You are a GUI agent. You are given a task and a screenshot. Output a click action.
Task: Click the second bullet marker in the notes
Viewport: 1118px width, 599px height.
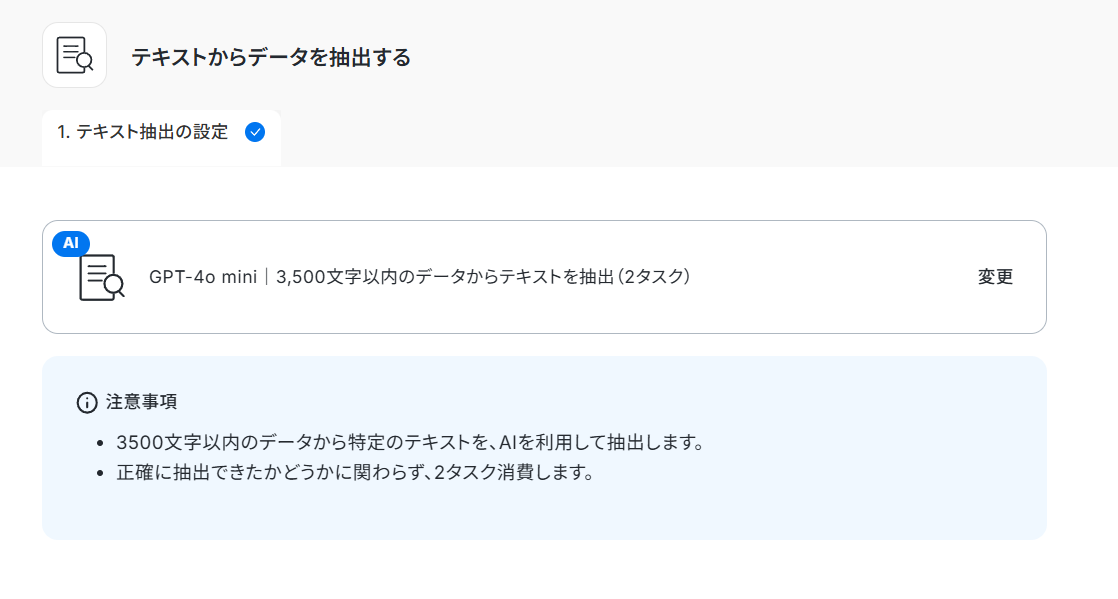click(101, 473)
